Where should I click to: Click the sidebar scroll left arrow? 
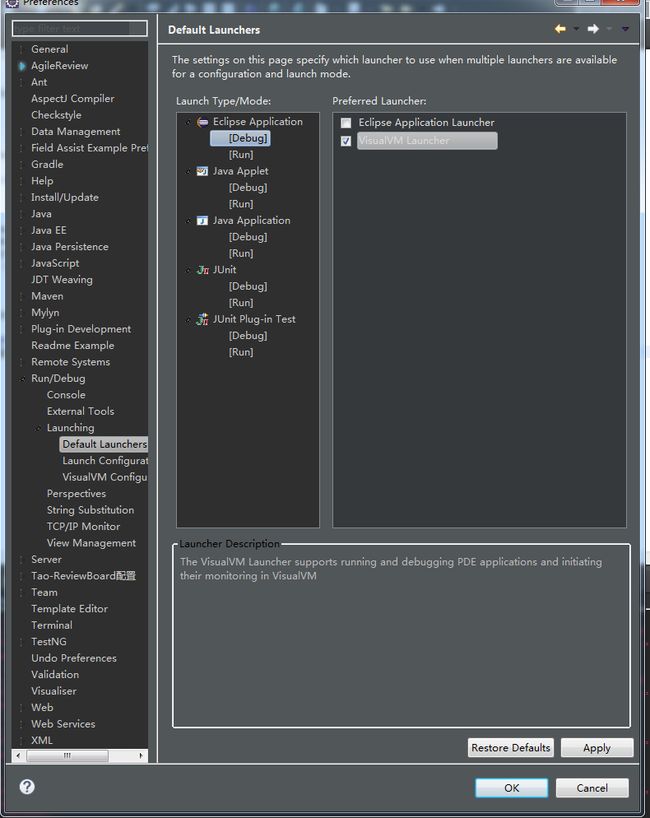[18, 755]
